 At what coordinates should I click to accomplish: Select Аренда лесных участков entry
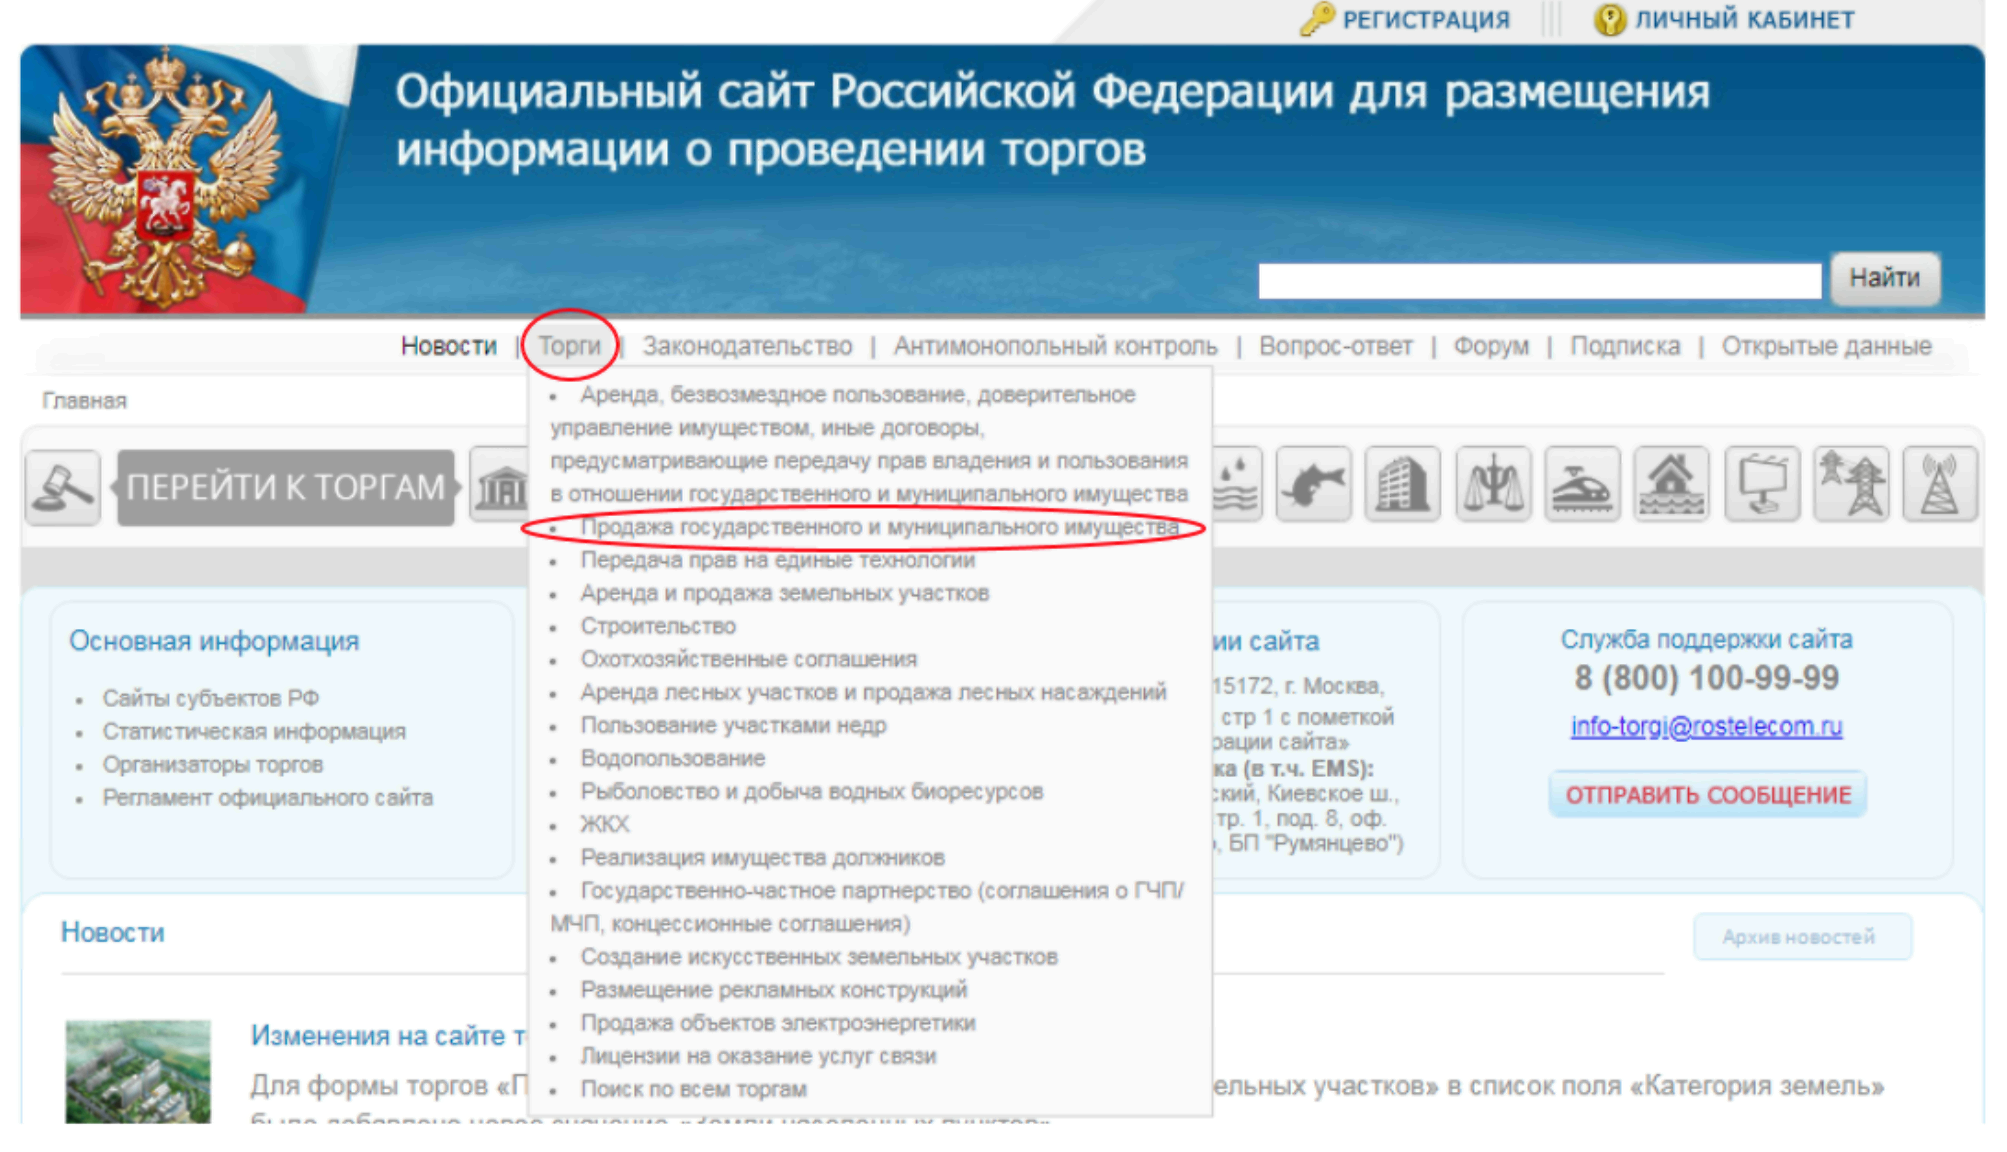coord(873,692)
